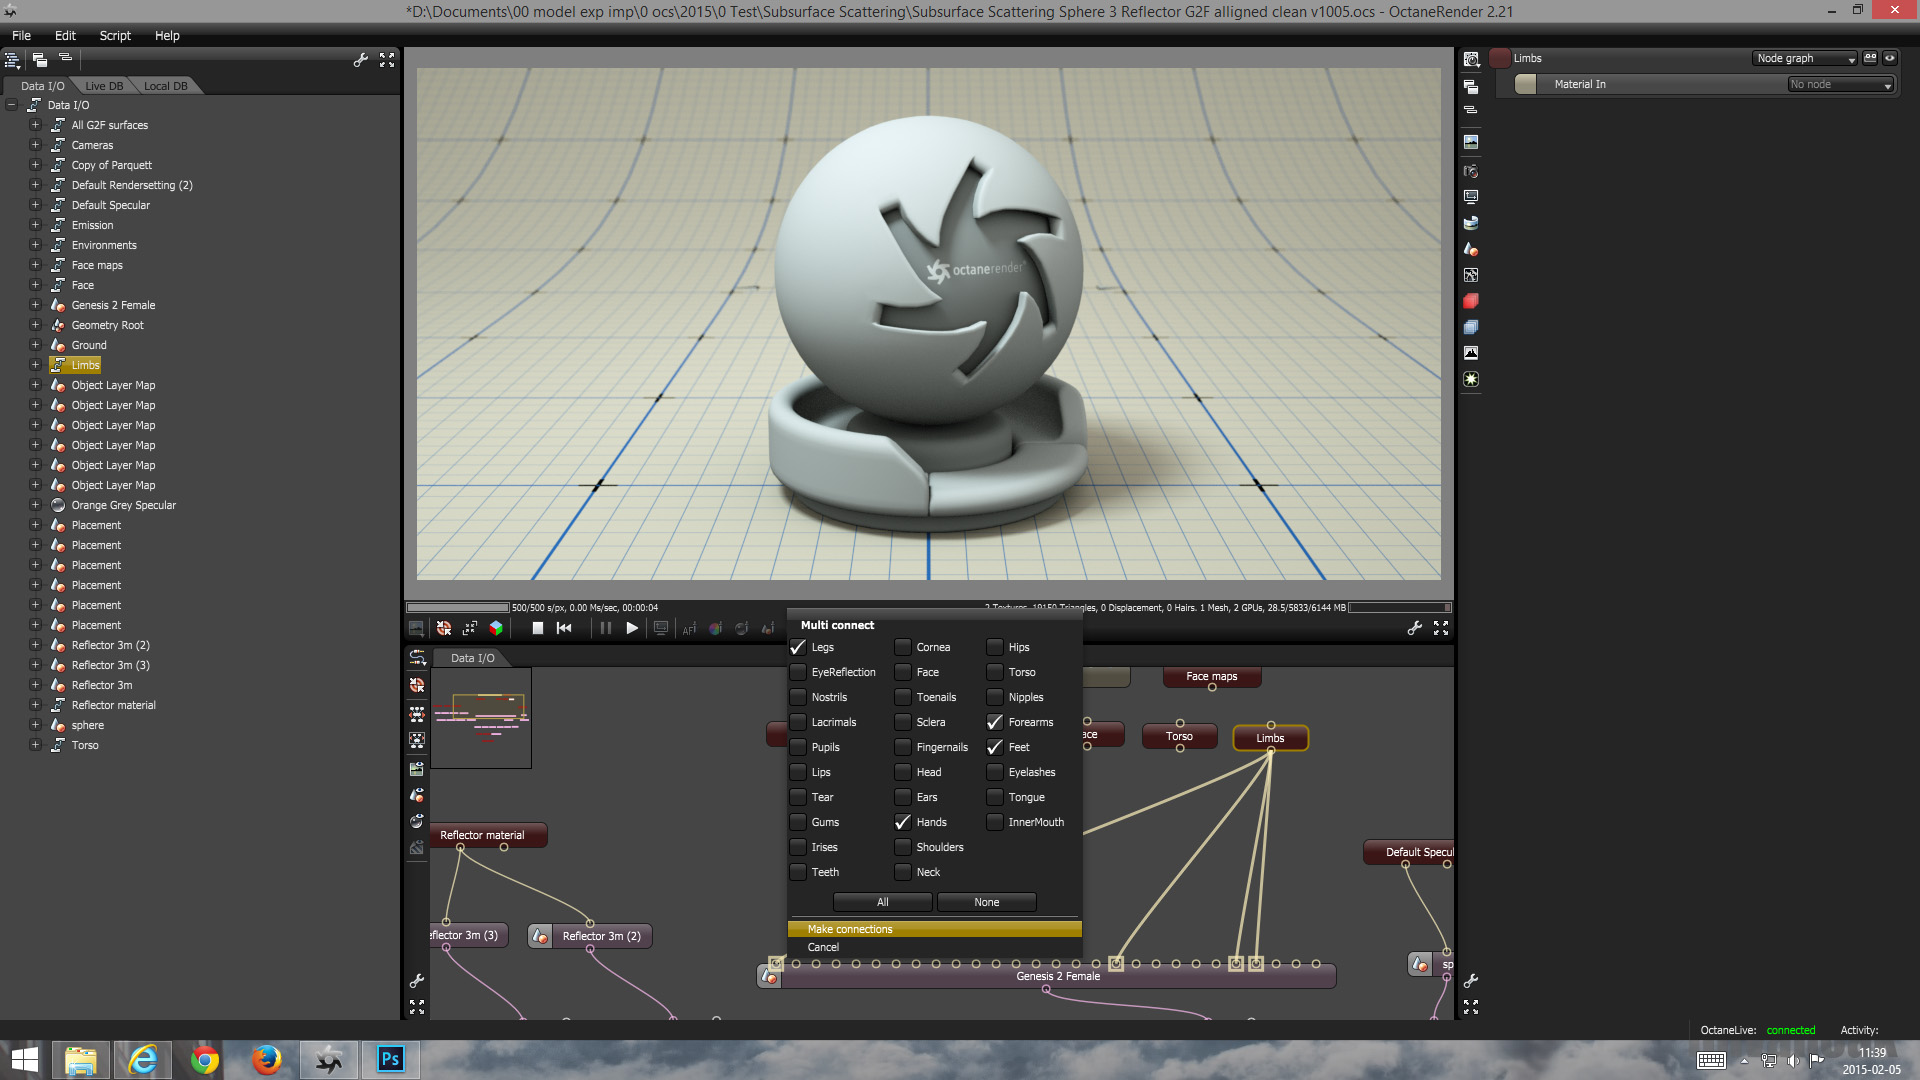Uncheck the Hands checkbox
This screenshot has width=1920, height=1080.
pos(902,822)
